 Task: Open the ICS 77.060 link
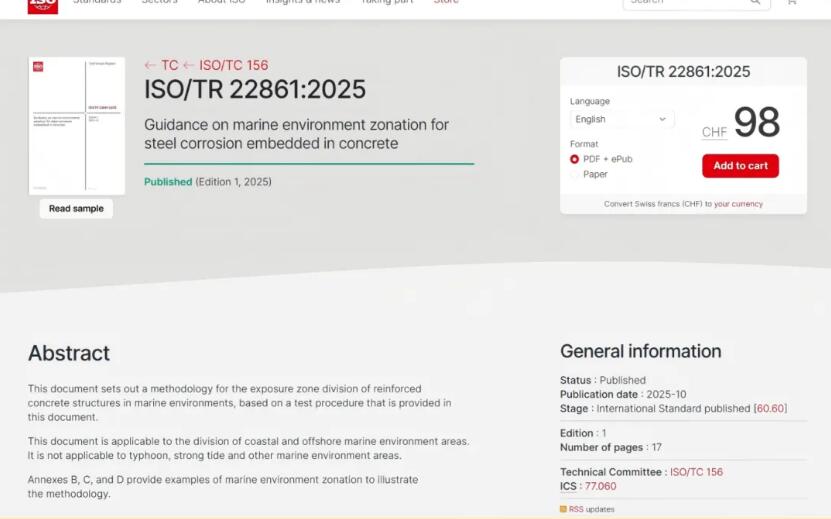(x=600, y=486)
